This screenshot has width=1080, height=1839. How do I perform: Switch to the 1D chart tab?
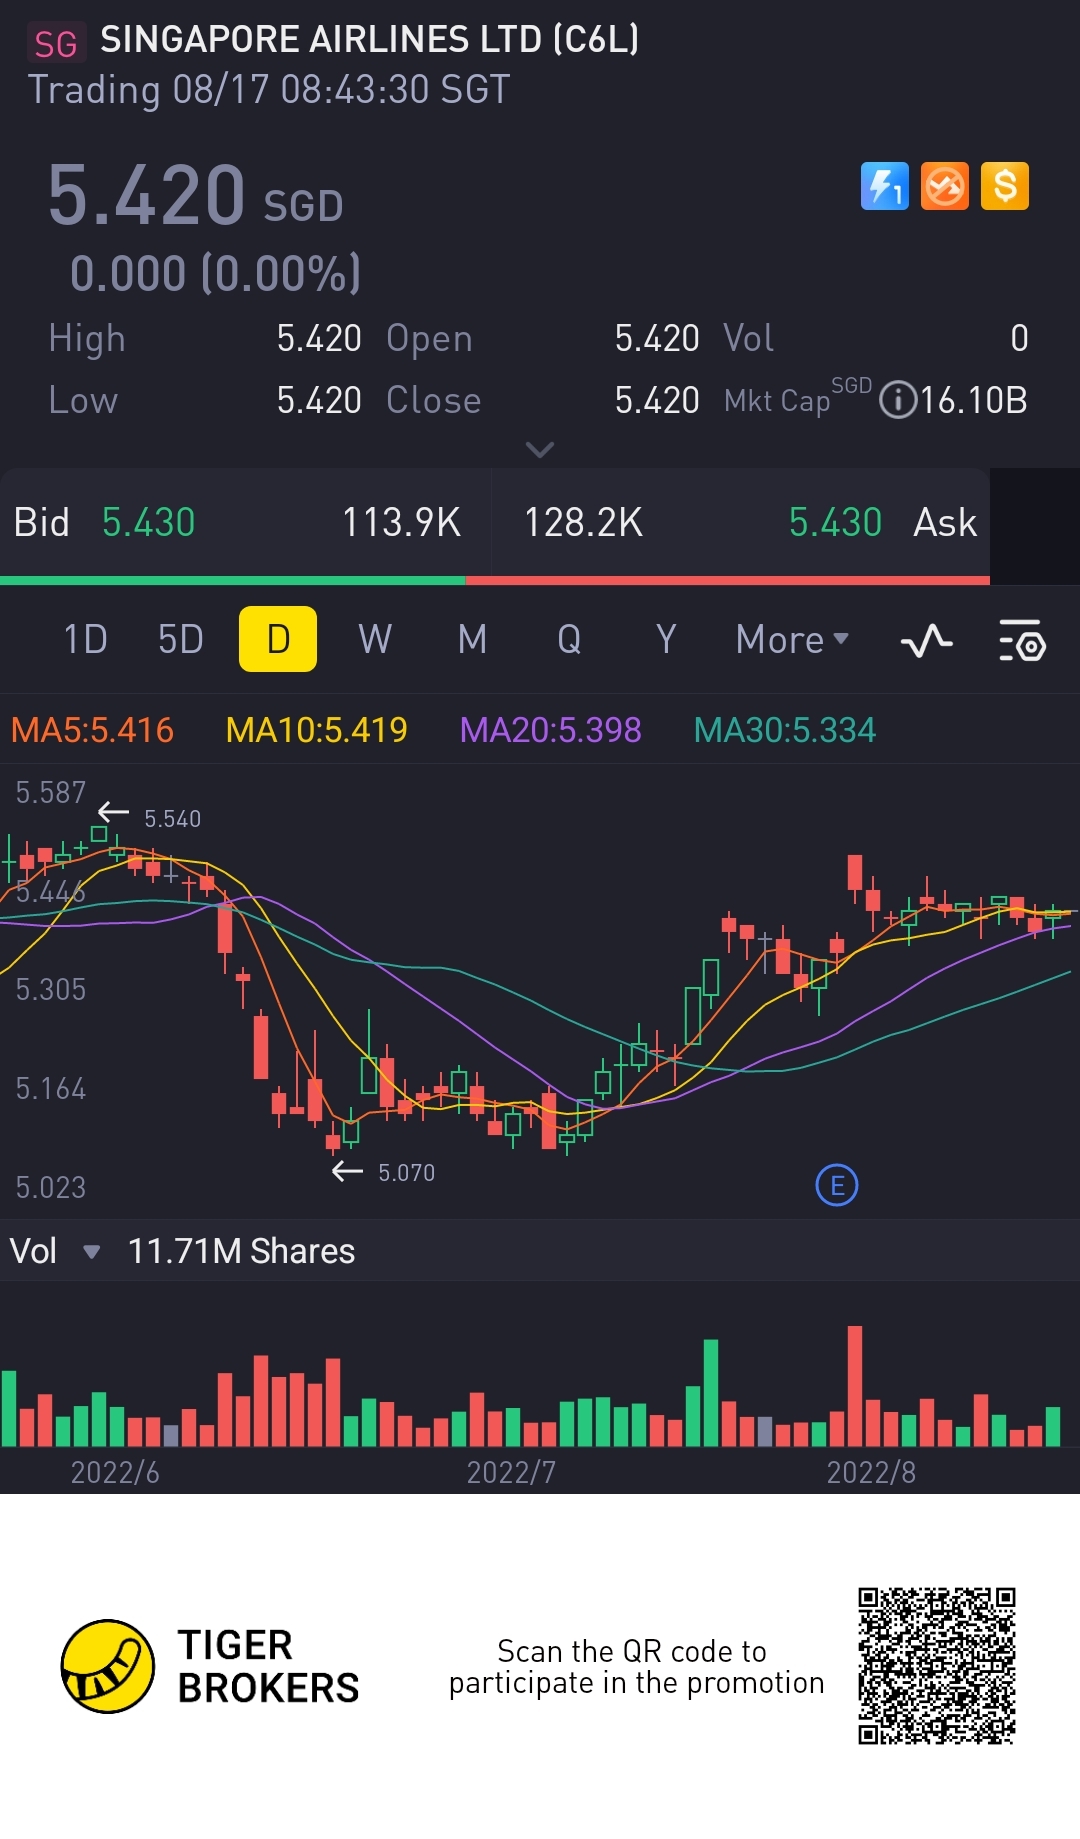(85, 640)
